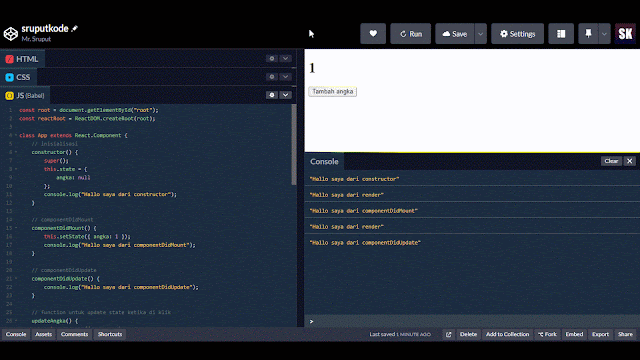
Task: Click the JS editor vertical scrollbar
Action: (294, 144)
